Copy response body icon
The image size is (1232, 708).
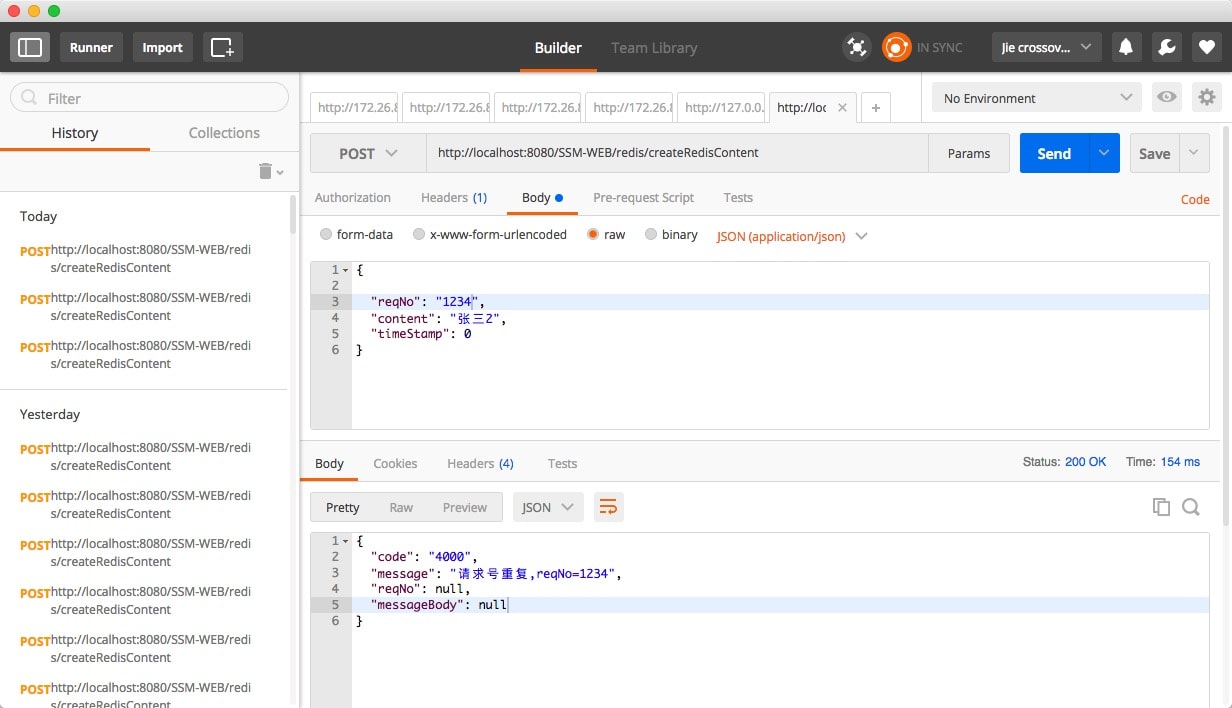(x=1161, y=507)
